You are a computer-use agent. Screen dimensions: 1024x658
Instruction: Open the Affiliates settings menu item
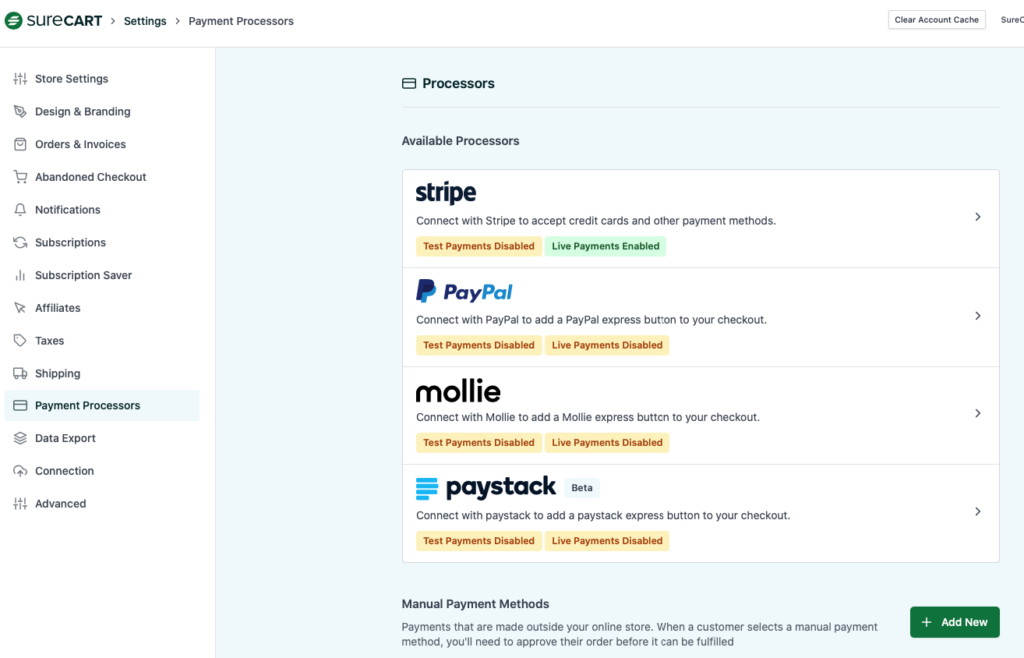tap(57, 308)
